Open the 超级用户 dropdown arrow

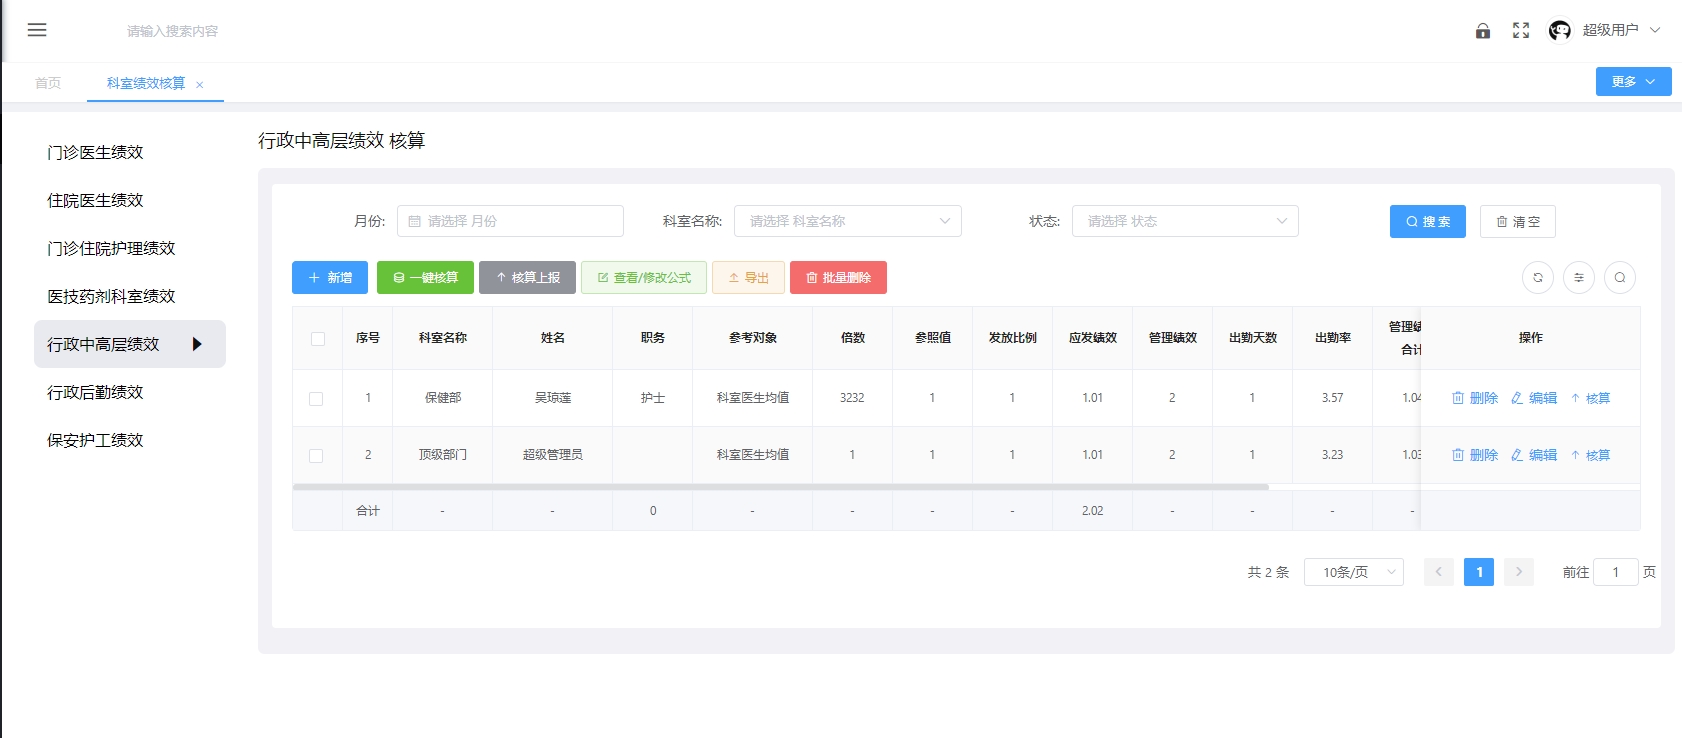(1655, 30)
